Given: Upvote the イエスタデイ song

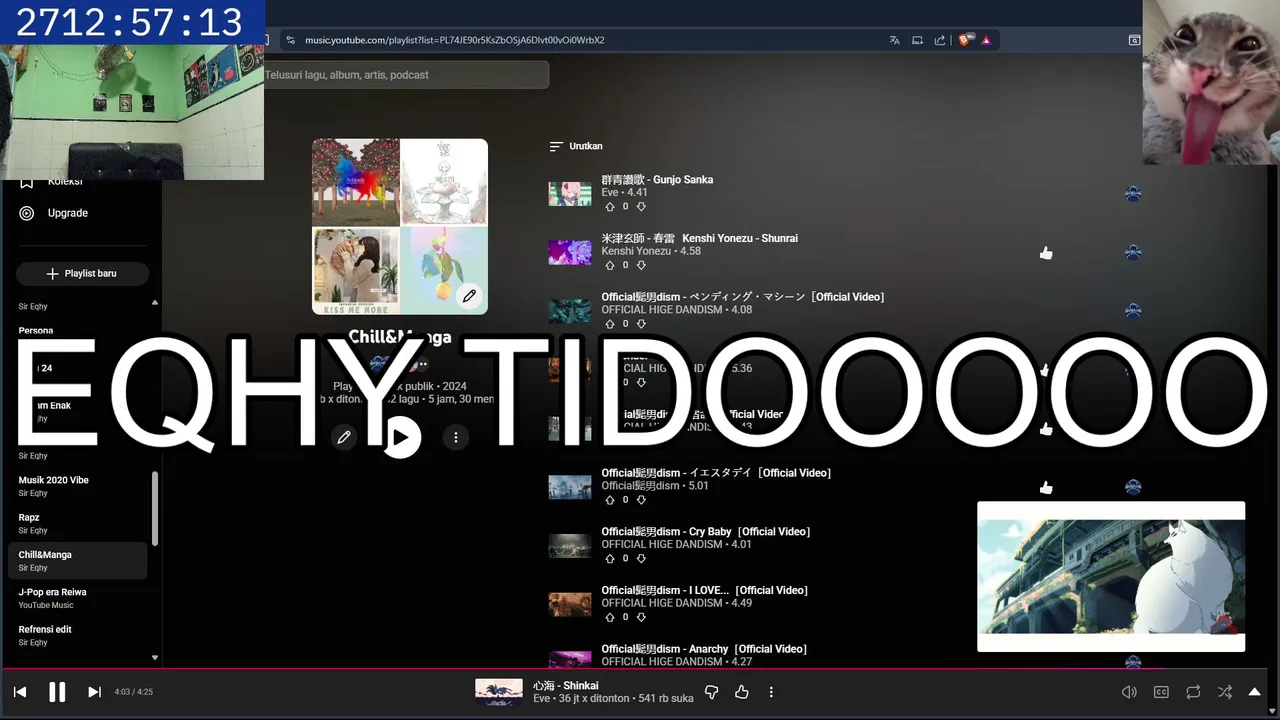Looking at the screenshot, I should click(x=610, y=500).
